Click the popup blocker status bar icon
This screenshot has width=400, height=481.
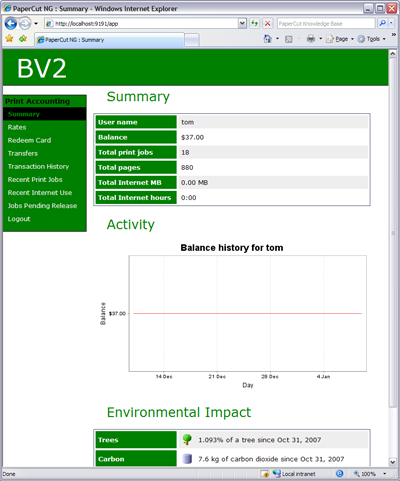coord(265,474)
